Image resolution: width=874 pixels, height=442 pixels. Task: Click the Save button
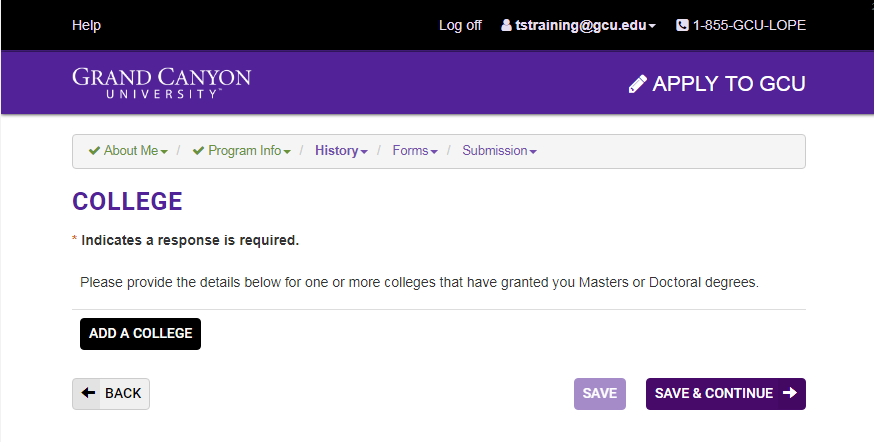pyautogui.click(x=600, y=394)
